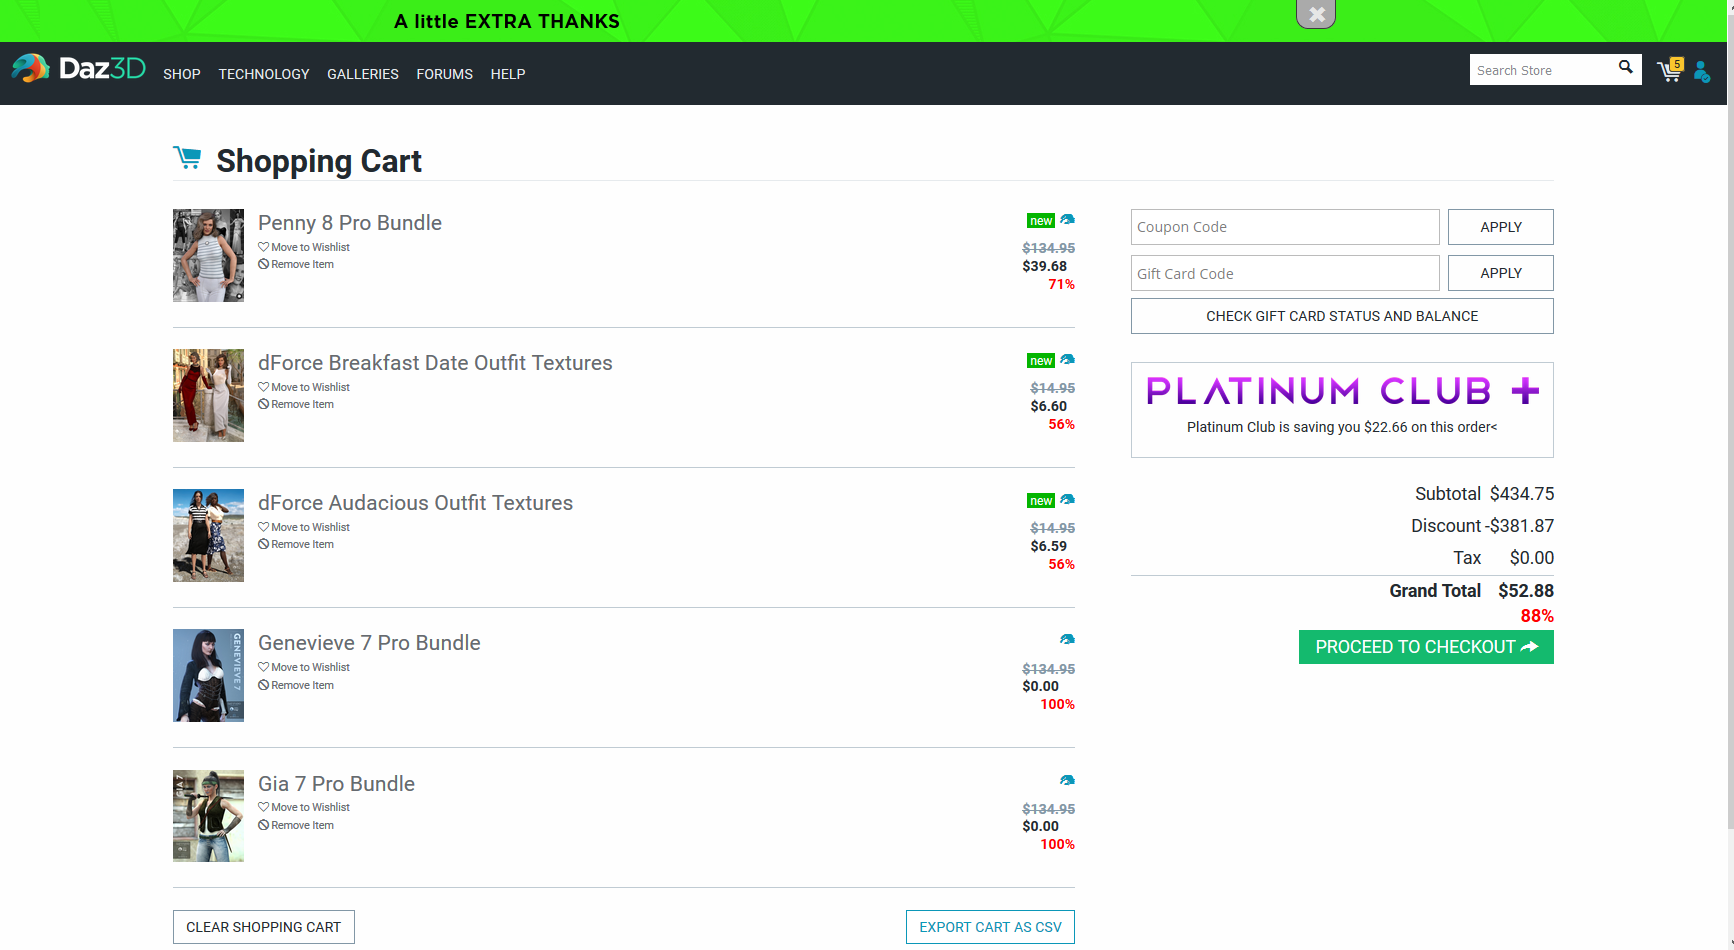Open the cart icon in header
Image resolution: width=1734 pixels, height=950 pixels.
1670,70
